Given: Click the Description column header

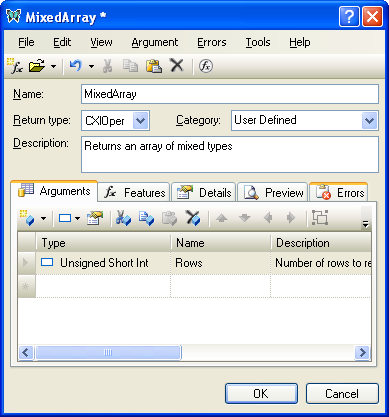Looking at the screenshot, I should pos(321,243).
